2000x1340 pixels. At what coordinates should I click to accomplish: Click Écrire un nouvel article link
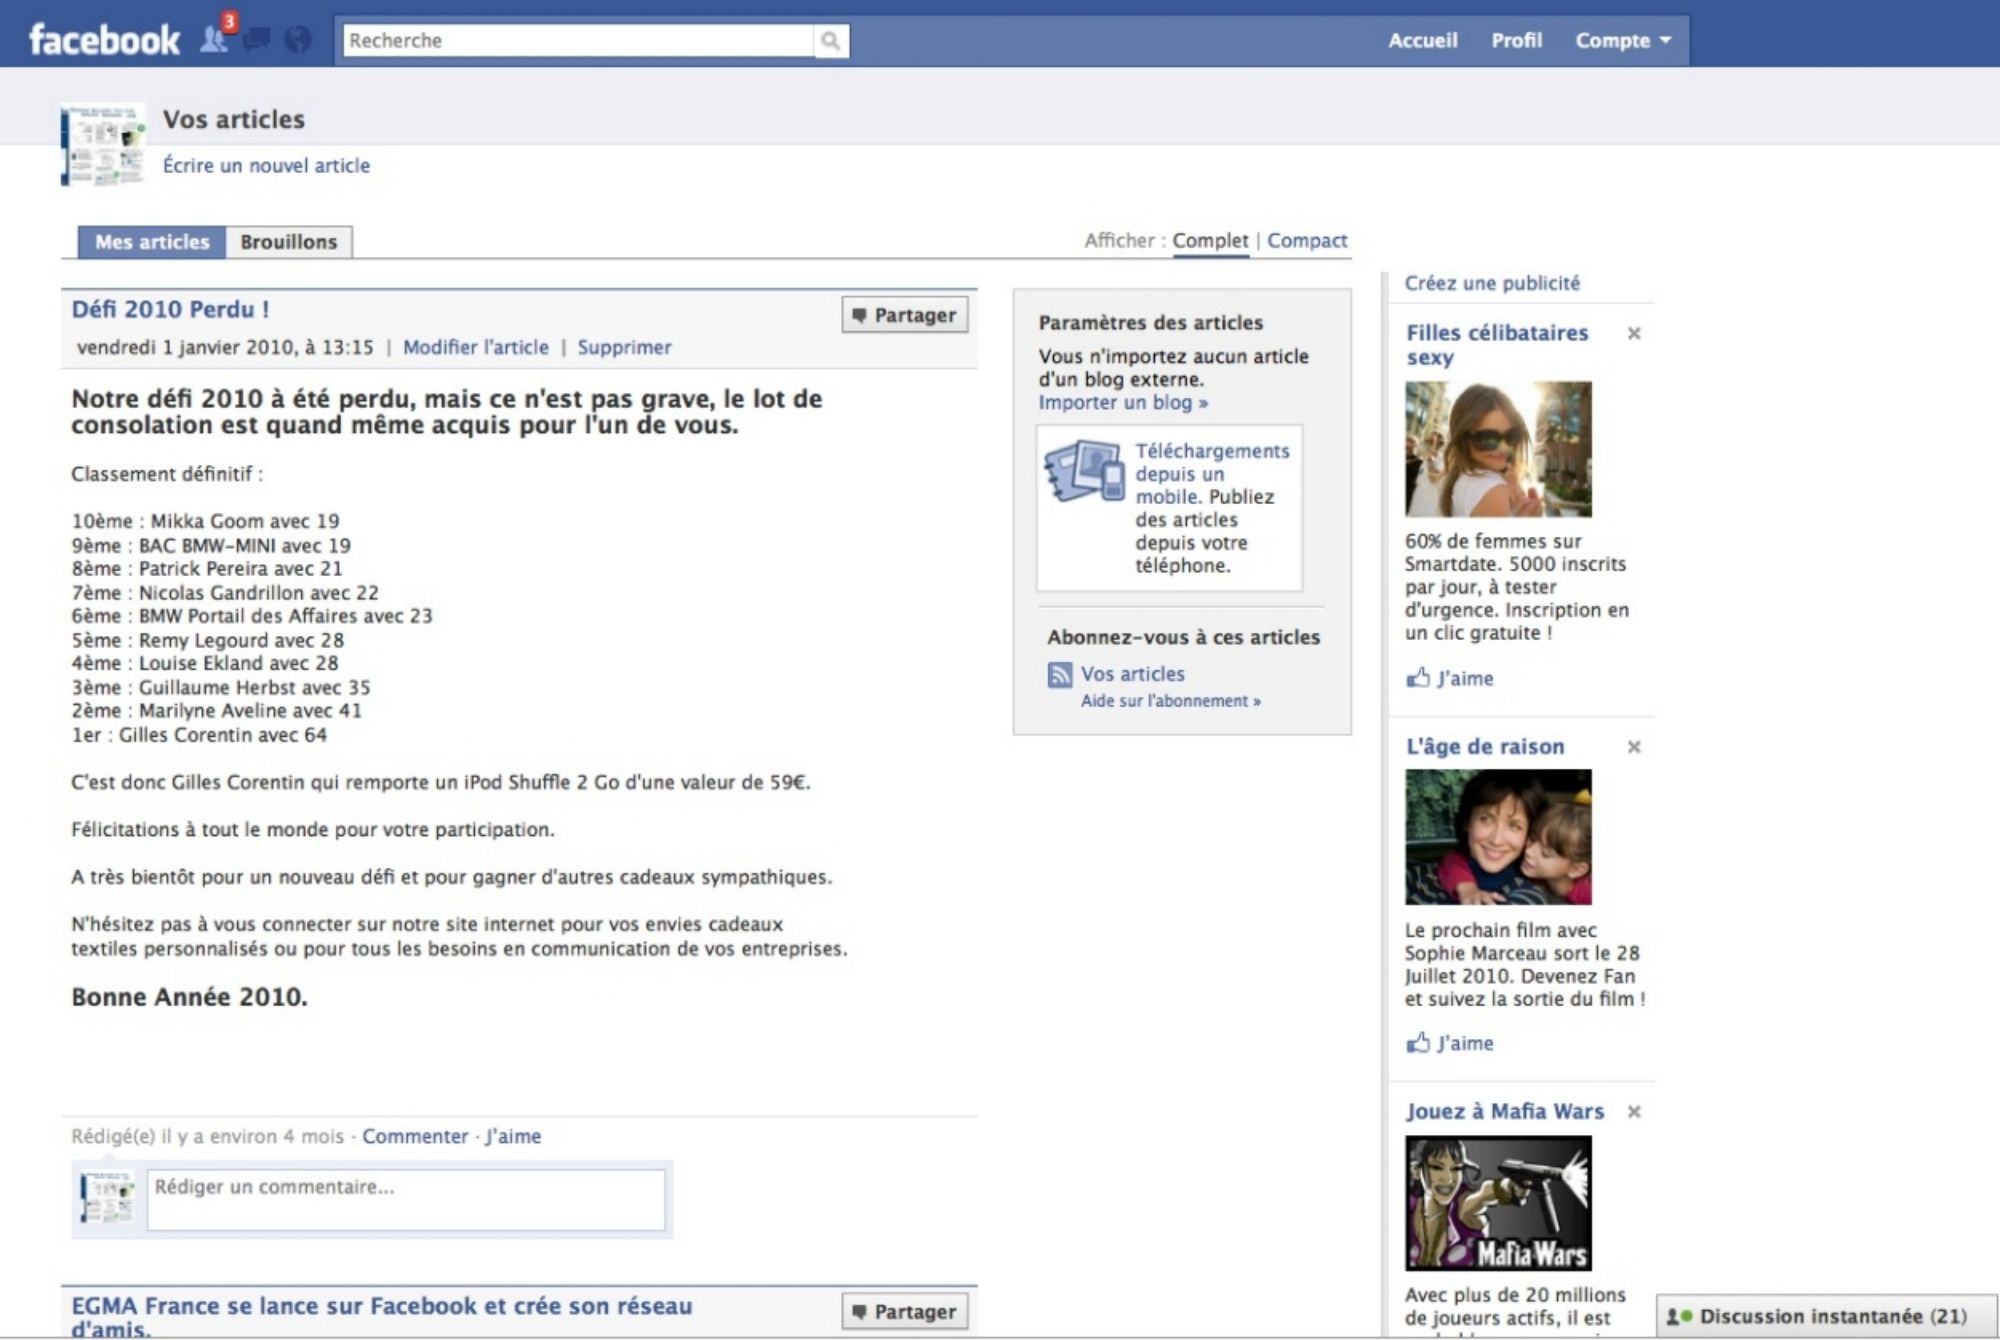(x=266, y=166)
